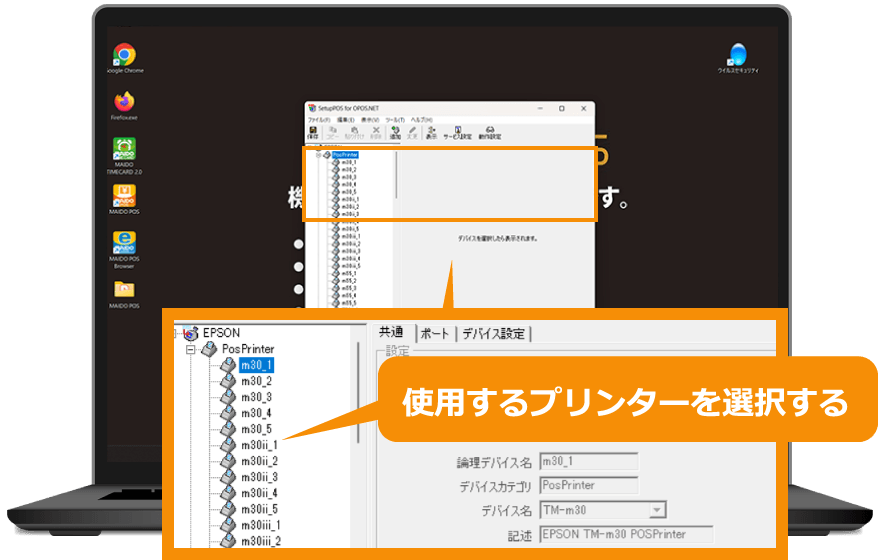Click printer icon beside m30_3 in enlarged tree
Viewport: 880px width, 560px height.
228,397
